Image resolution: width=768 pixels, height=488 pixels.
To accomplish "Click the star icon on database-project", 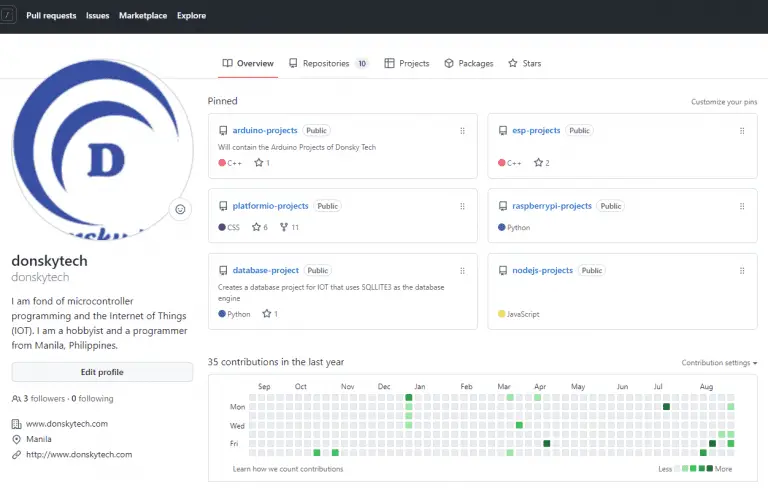I will (266, 314).
